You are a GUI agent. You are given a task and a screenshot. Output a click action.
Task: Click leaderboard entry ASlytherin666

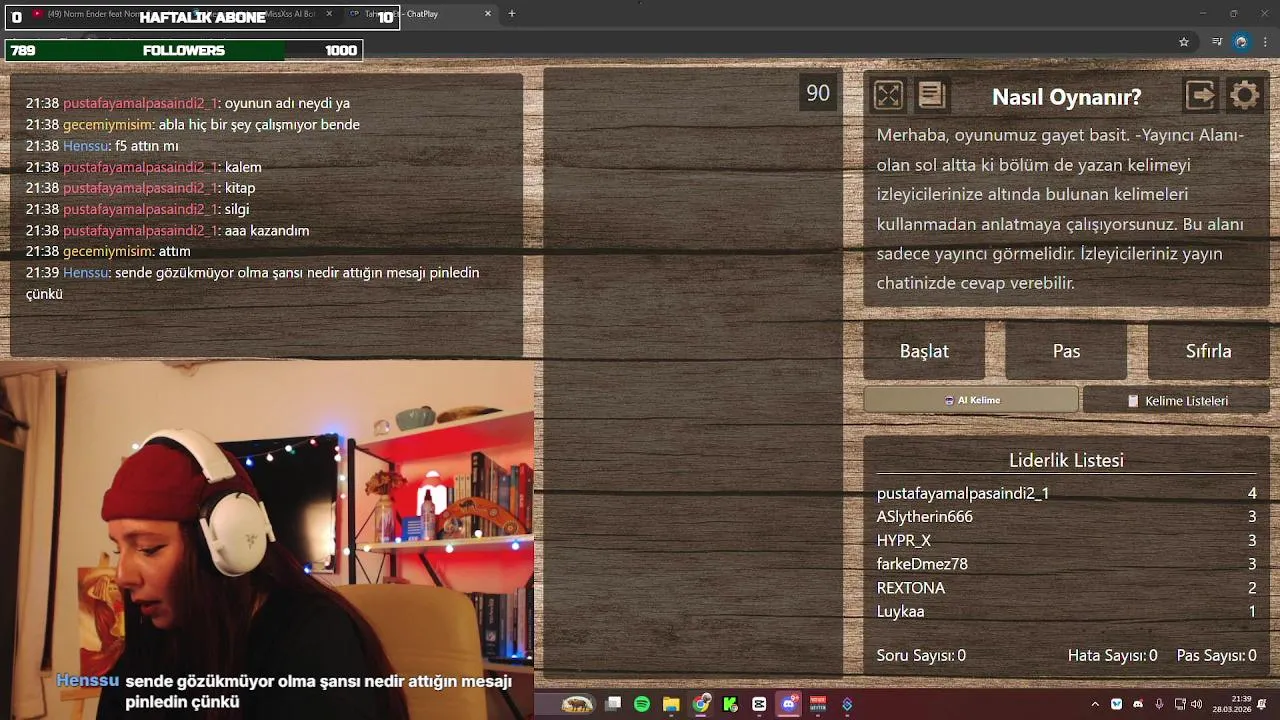1066,517
